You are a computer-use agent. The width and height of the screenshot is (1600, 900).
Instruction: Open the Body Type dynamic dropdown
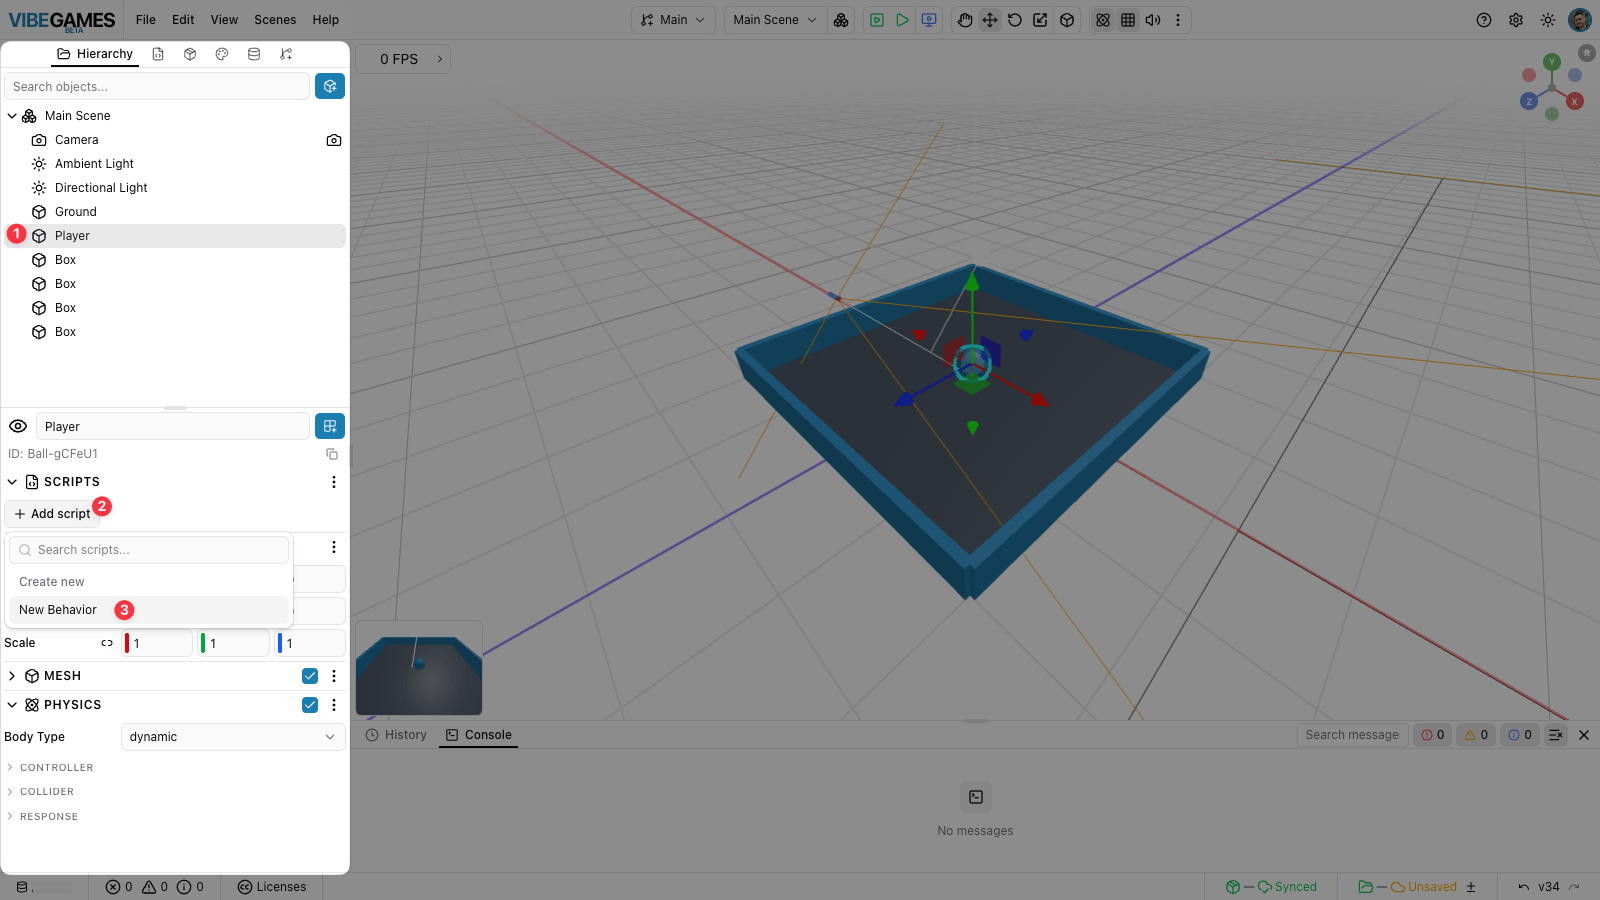tap(233, 737)
